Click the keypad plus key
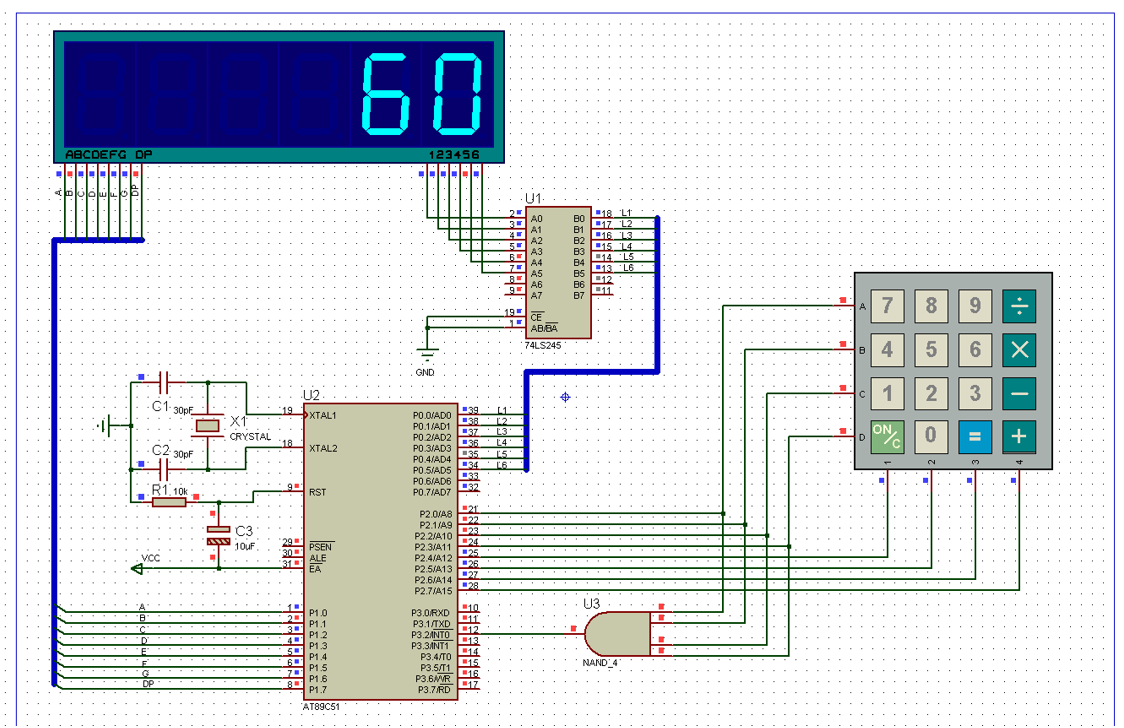The width and height of the screenshot is (1124, 728). click(x=1019, y=436)
